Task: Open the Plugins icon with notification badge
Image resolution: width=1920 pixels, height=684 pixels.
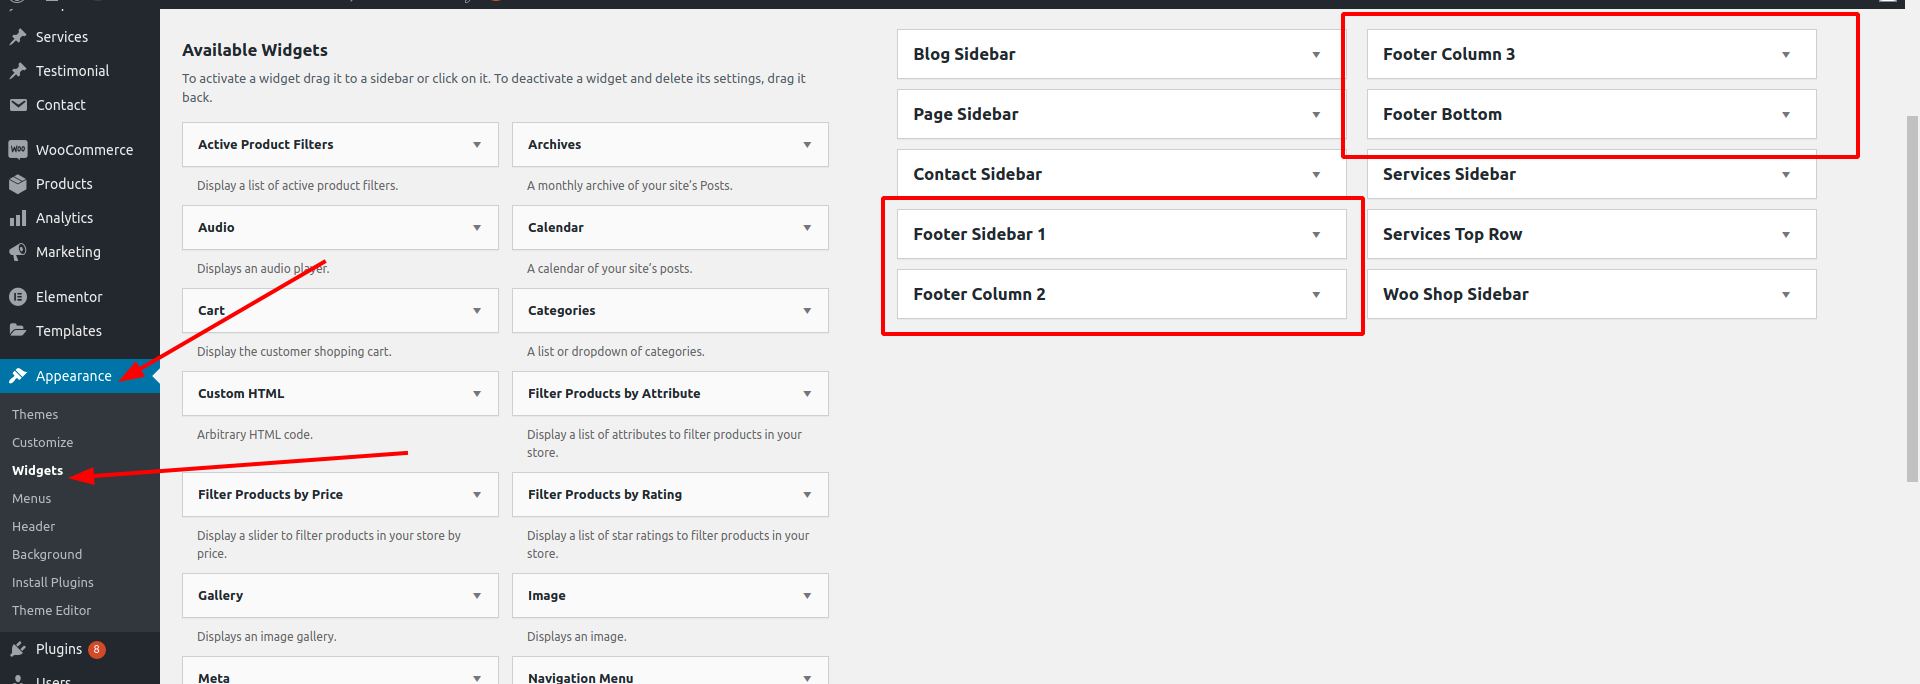Action: [x=17, y=648]
